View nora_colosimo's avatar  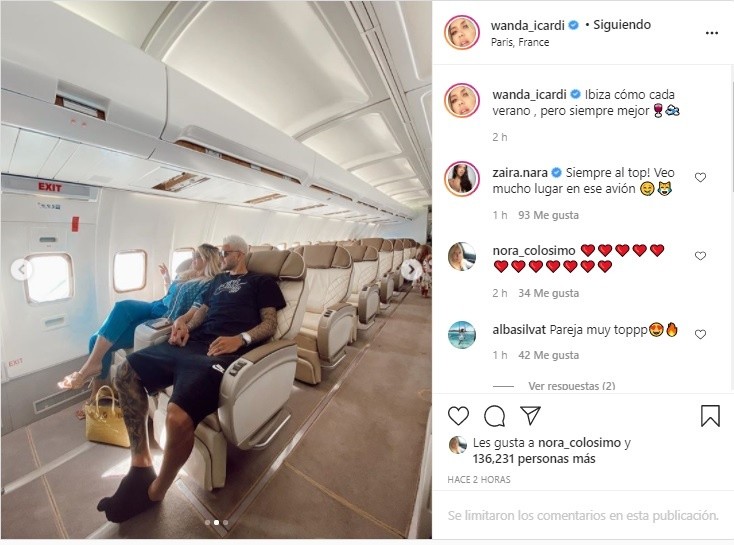tap(462, 257)
